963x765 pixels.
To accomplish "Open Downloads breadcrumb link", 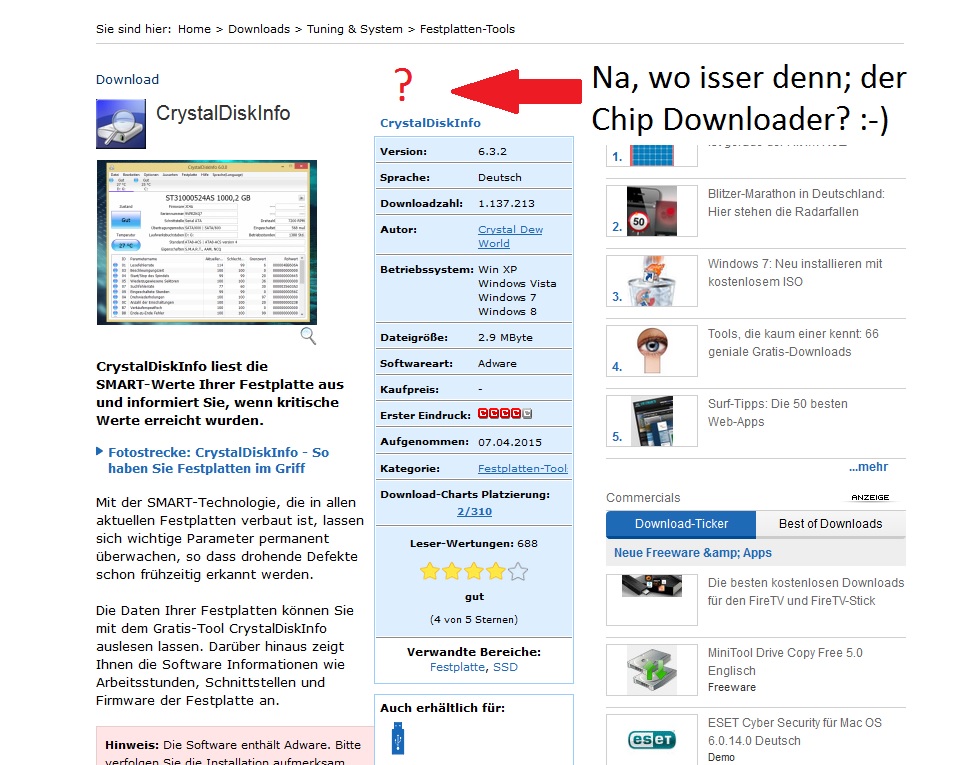I will 259,29.
